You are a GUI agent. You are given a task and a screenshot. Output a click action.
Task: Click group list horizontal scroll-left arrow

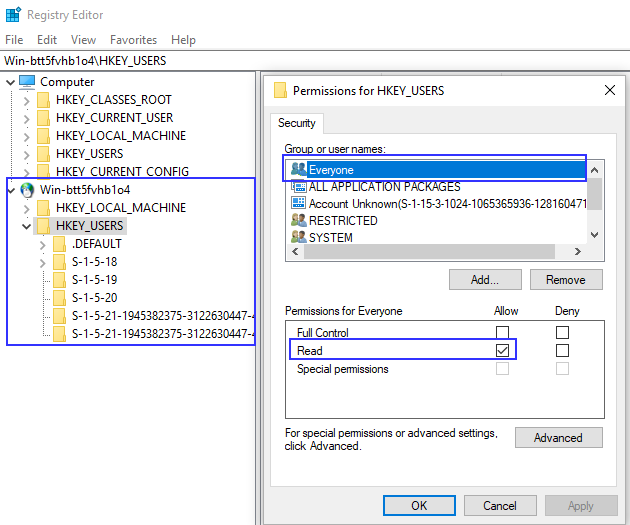click(x=295, y=251)
